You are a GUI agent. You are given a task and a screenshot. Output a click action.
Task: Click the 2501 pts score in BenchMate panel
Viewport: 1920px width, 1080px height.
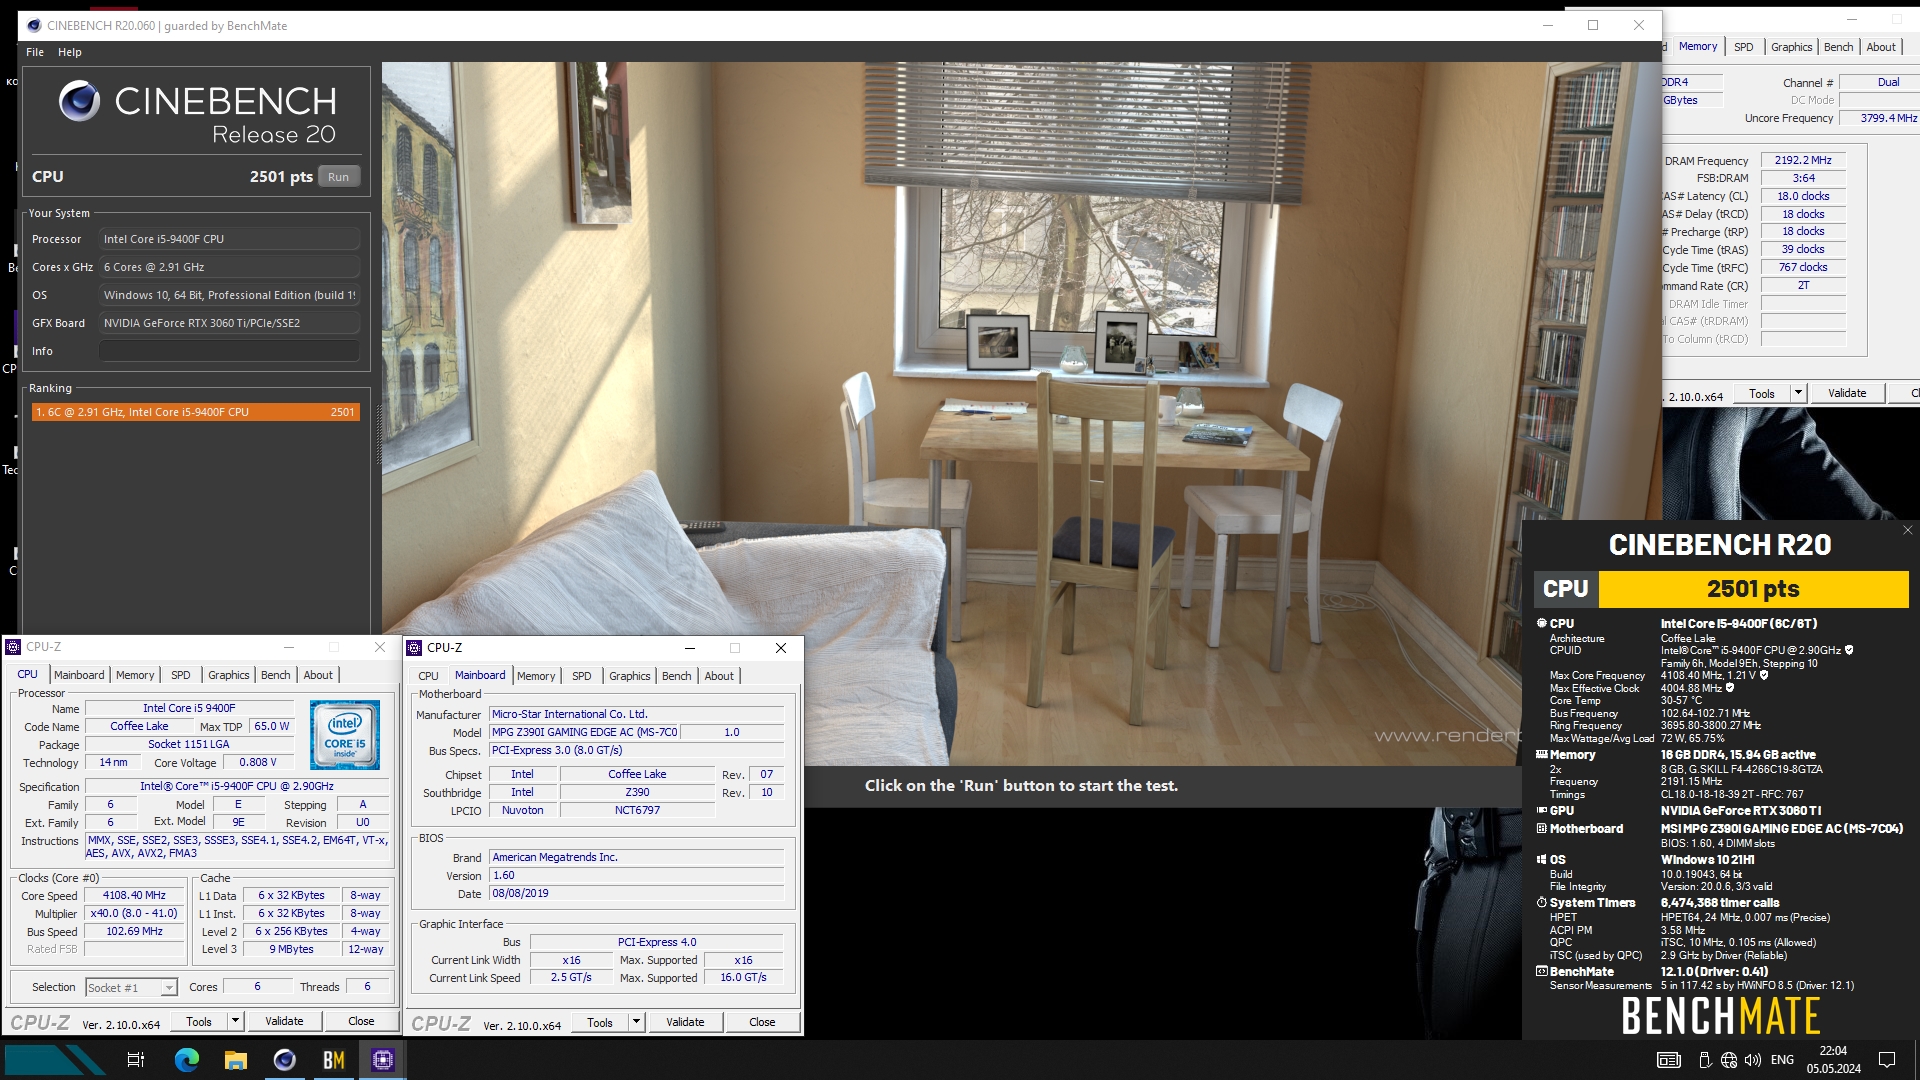(1753, 589)
